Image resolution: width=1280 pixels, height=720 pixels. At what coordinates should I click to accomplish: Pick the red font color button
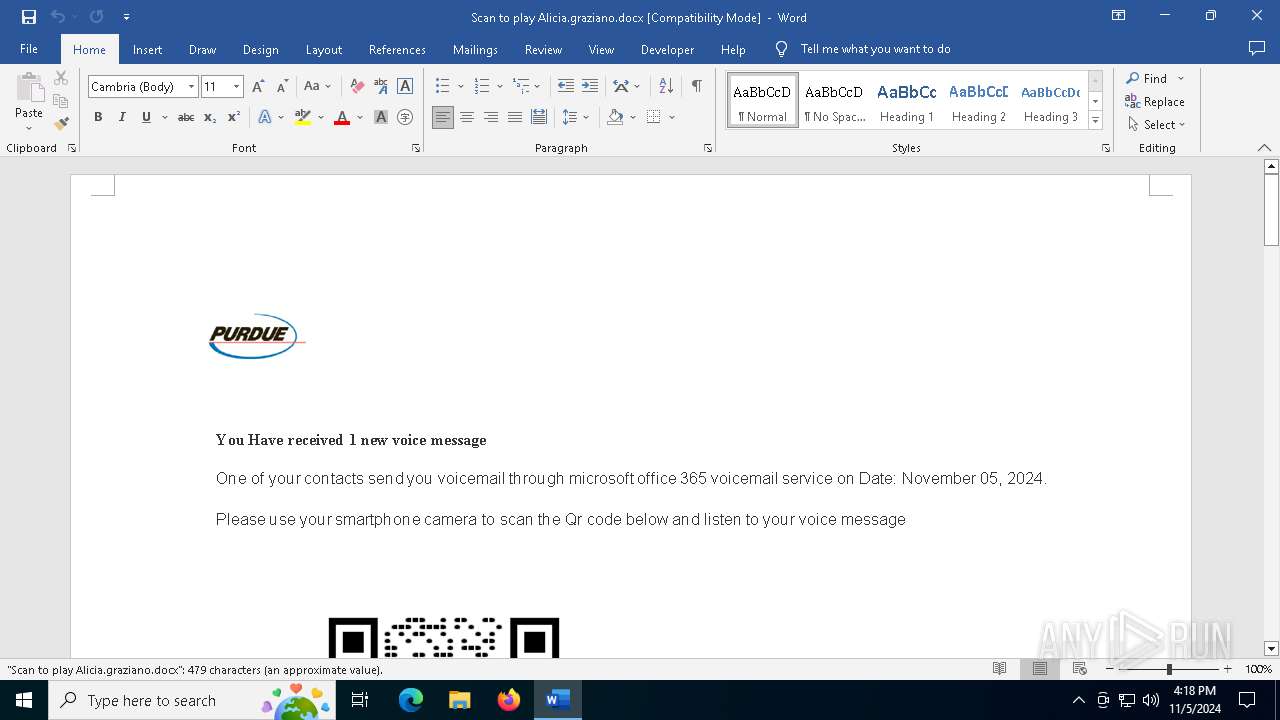click(342, 117)
